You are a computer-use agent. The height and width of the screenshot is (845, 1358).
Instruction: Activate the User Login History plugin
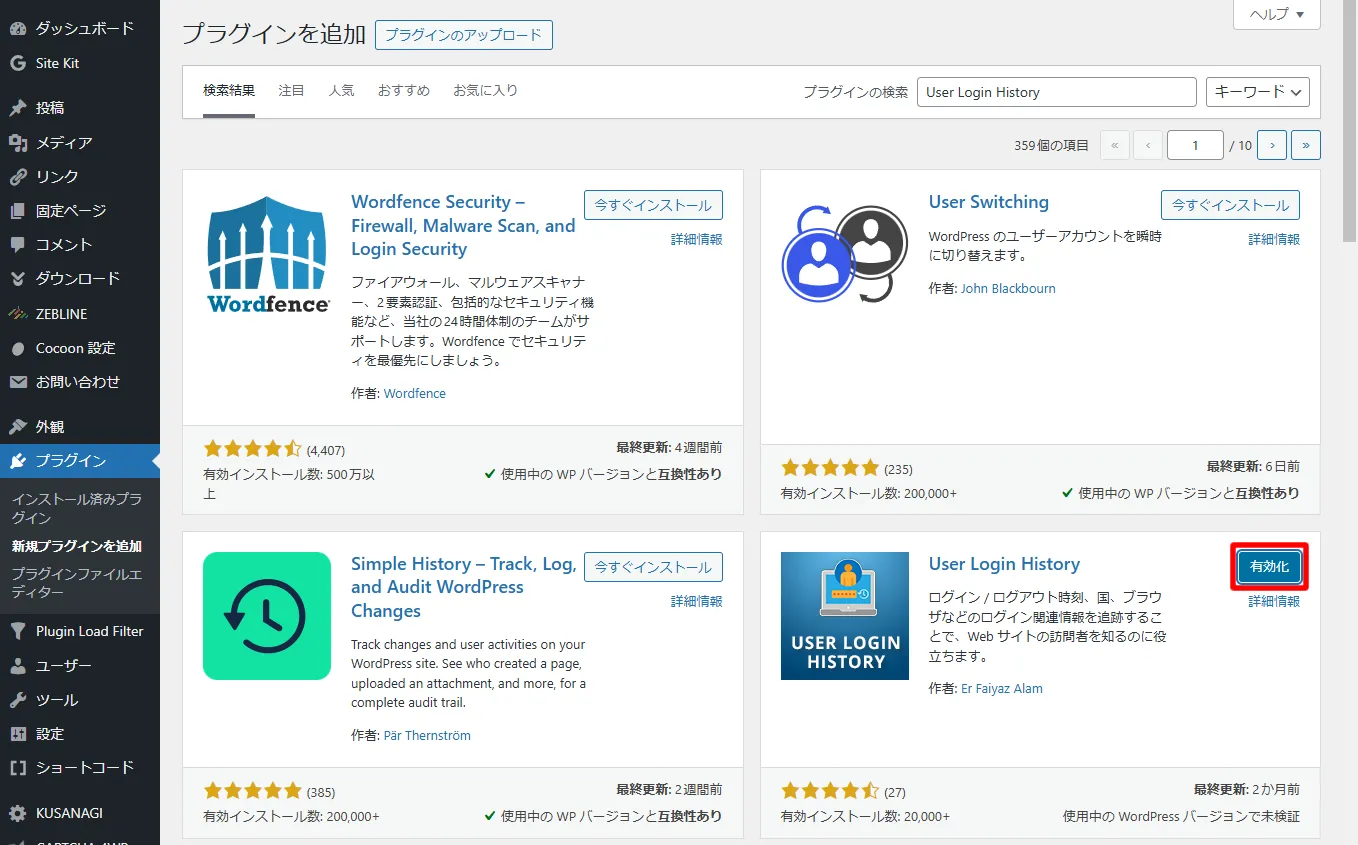[x=1269, y=567]
